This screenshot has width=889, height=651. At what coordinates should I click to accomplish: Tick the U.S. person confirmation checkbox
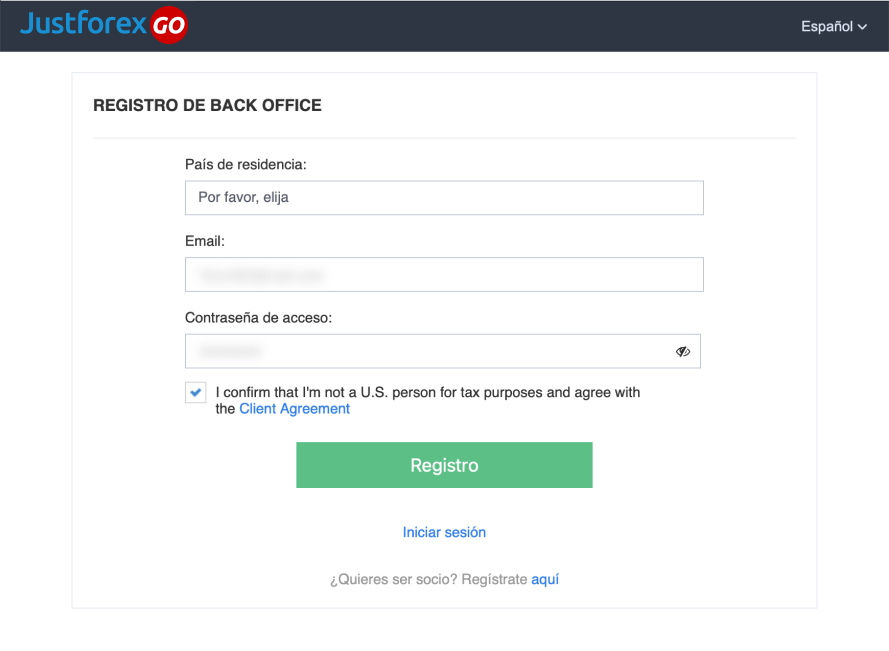(x=196, y=392)
